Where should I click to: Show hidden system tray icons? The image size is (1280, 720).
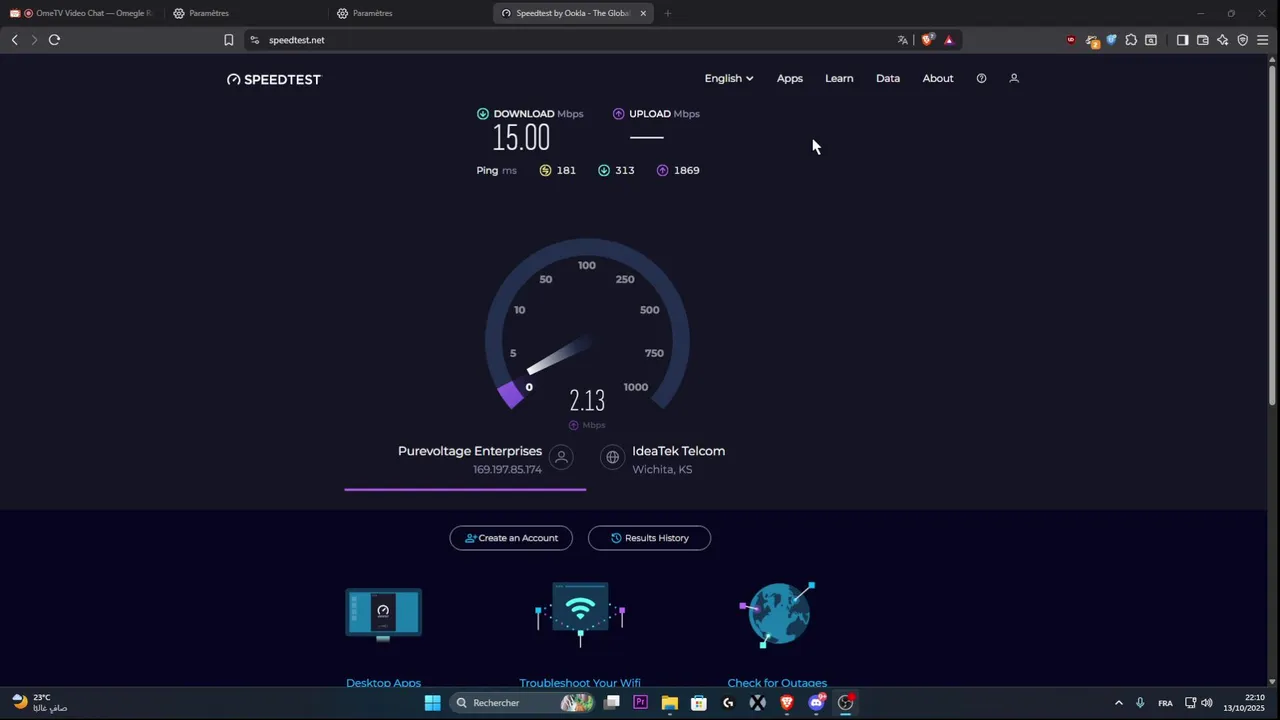(x=1118, y=703)
